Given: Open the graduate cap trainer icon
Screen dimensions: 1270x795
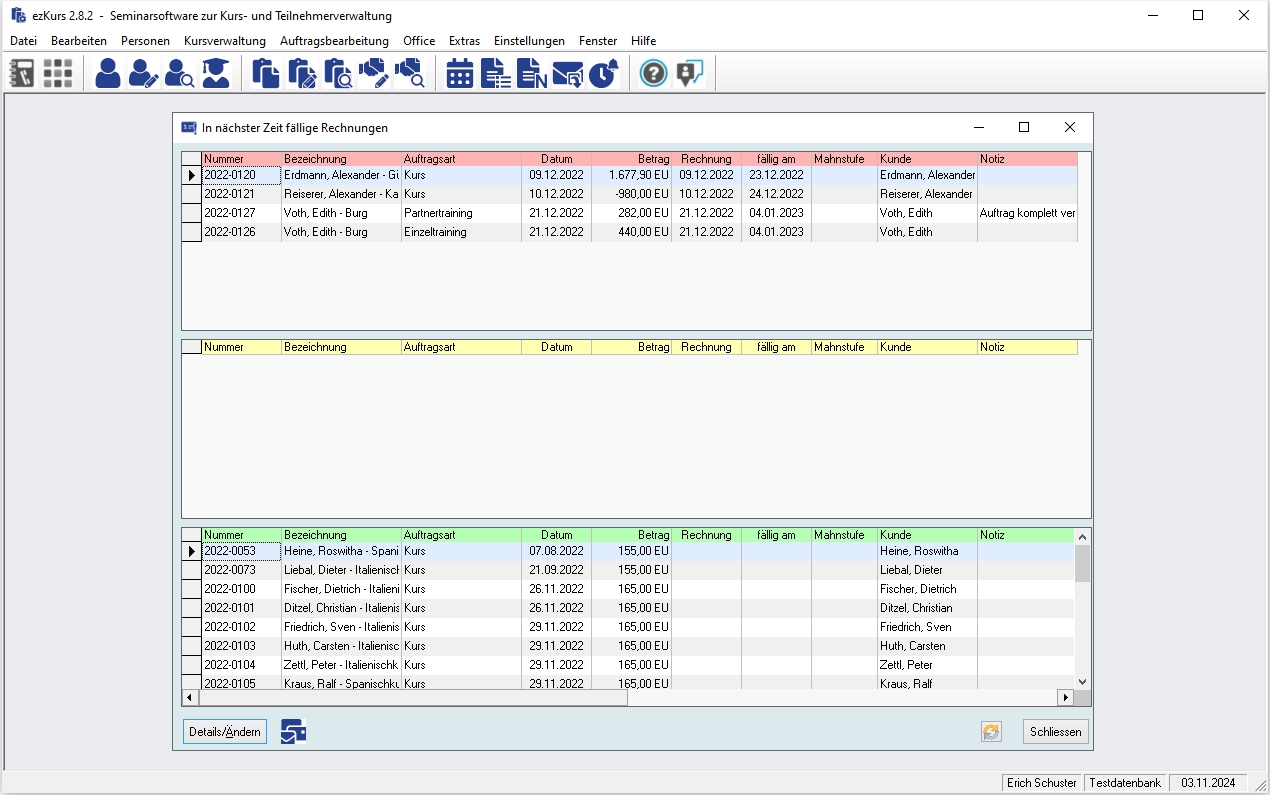Looking at the screenshot, I should (x=215, y=74).
